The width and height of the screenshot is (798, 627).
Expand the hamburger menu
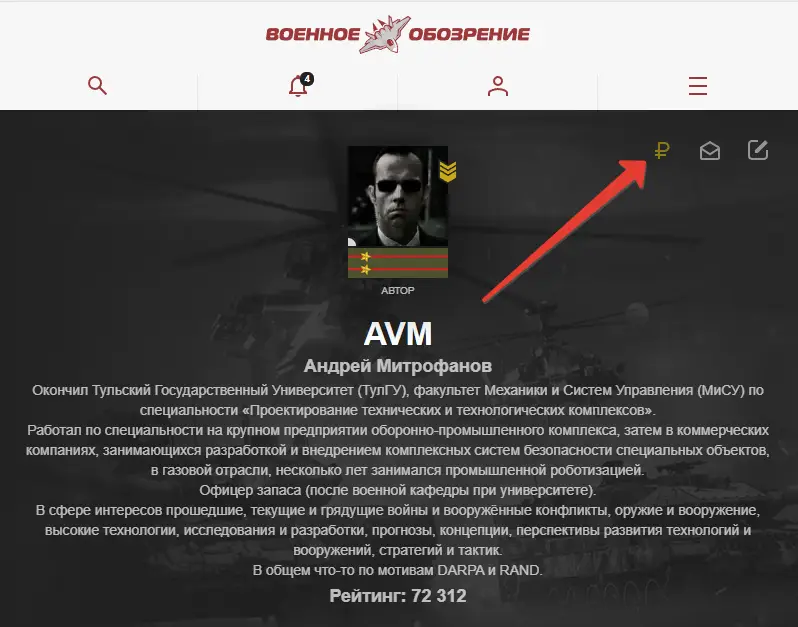click(698, 86)
